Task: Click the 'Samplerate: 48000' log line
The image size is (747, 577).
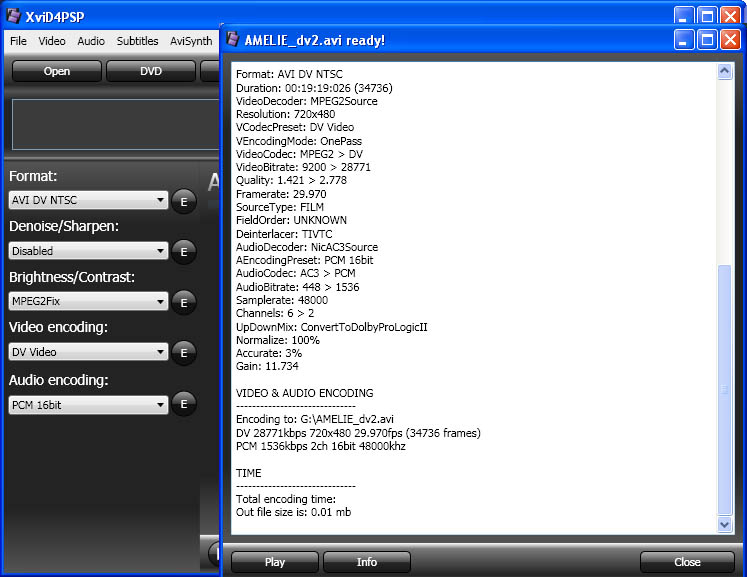Action: 282,300
